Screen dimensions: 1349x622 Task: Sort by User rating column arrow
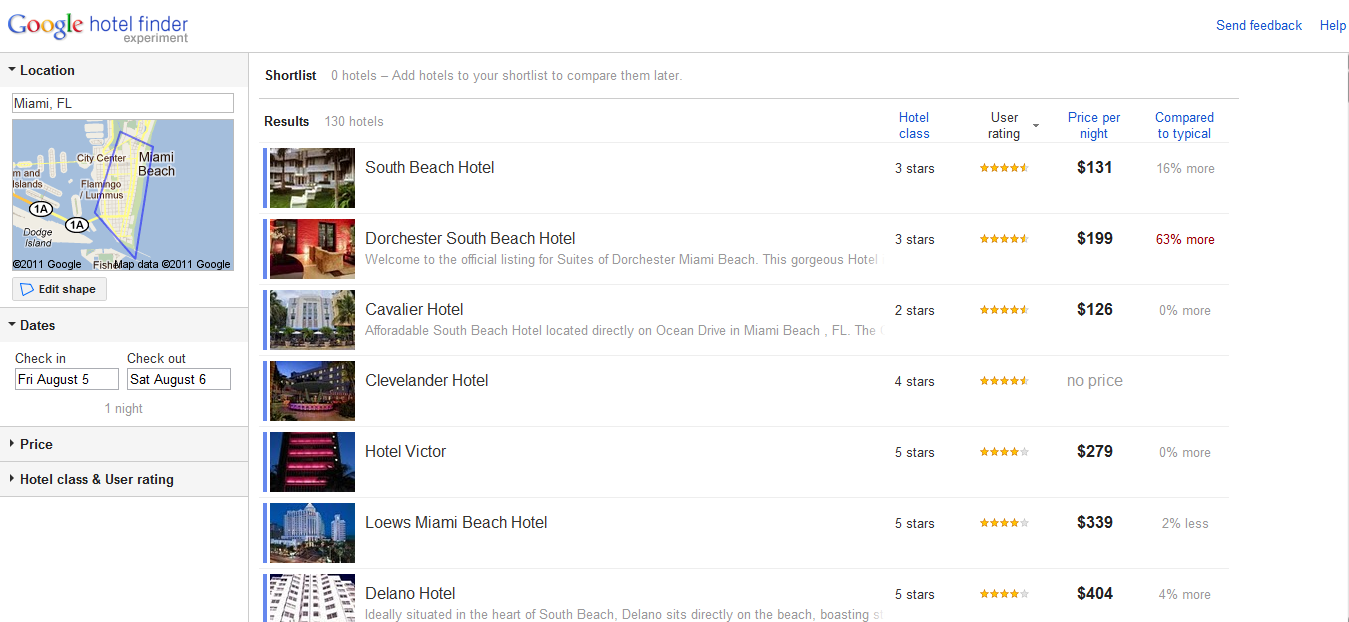1036,125
